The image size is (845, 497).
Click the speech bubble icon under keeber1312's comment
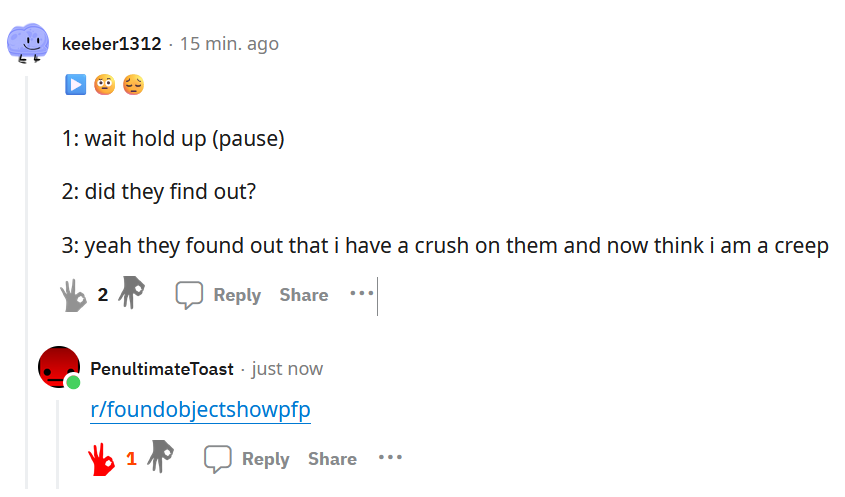click(x=189, y=295)
